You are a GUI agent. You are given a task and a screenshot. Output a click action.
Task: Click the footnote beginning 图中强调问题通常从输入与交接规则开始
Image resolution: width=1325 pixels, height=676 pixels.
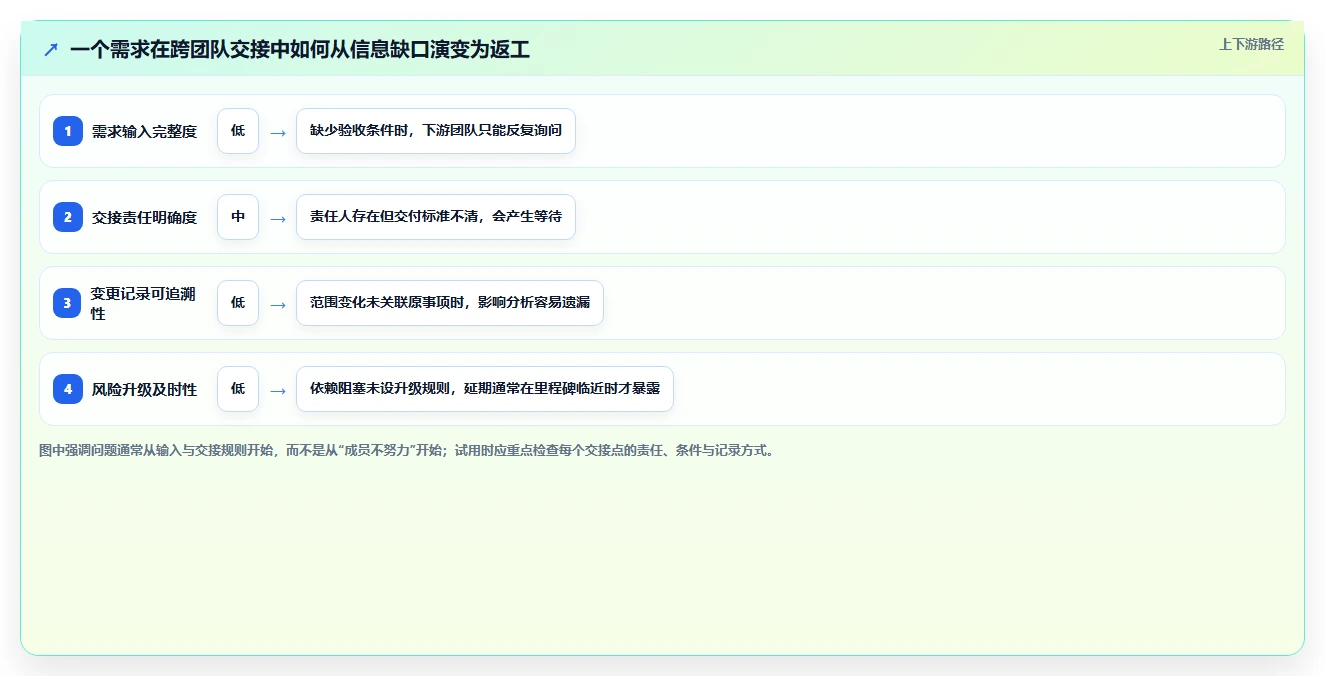407,450
